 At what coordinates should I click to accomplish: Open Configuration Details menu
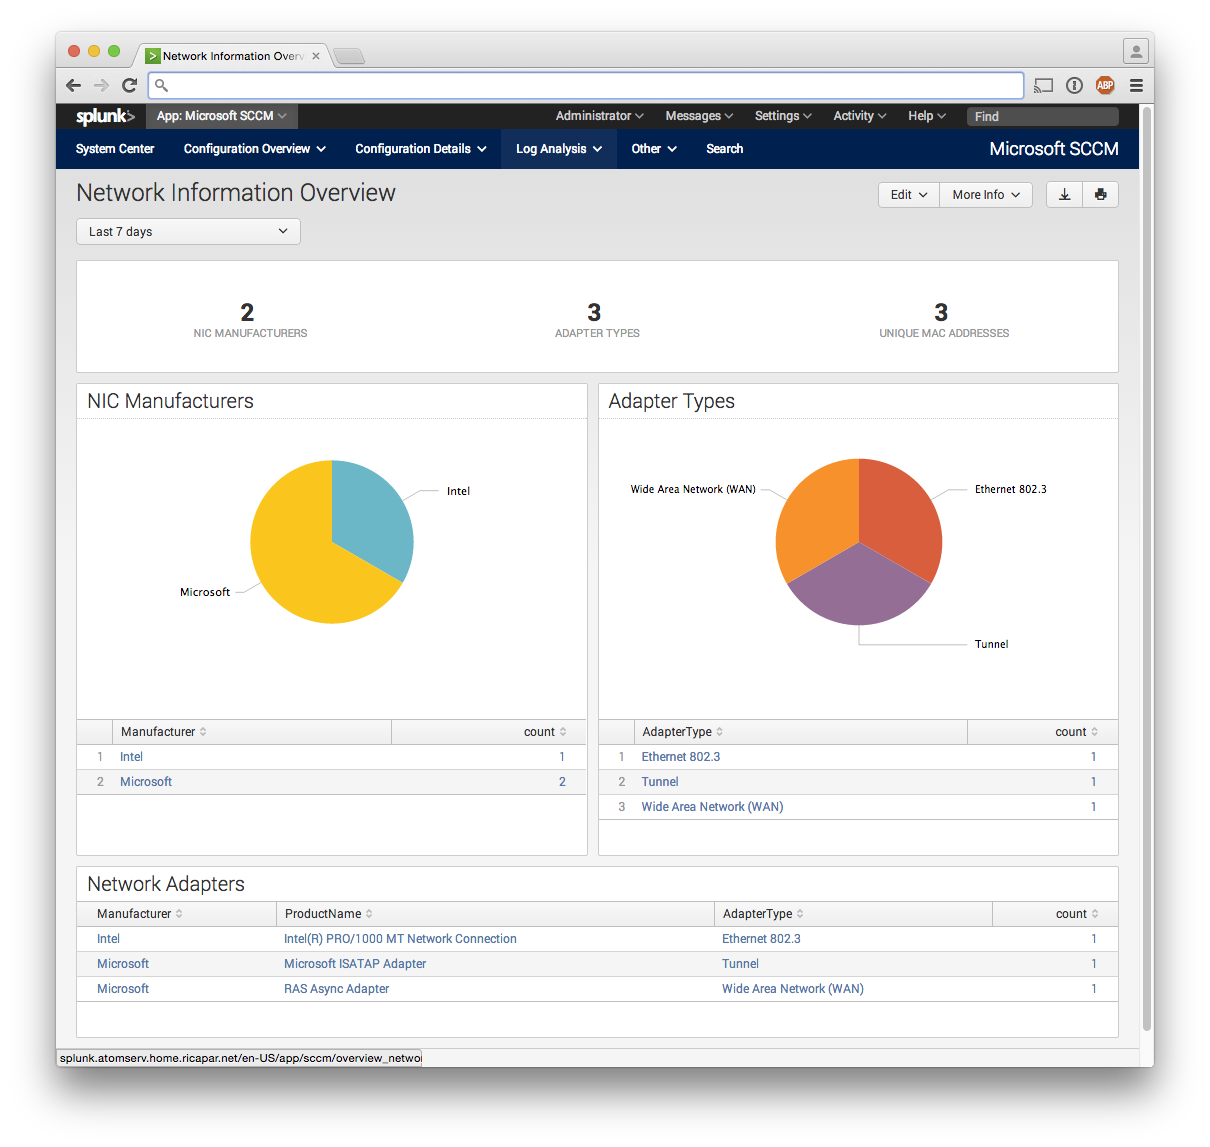[x=421, y=149]
